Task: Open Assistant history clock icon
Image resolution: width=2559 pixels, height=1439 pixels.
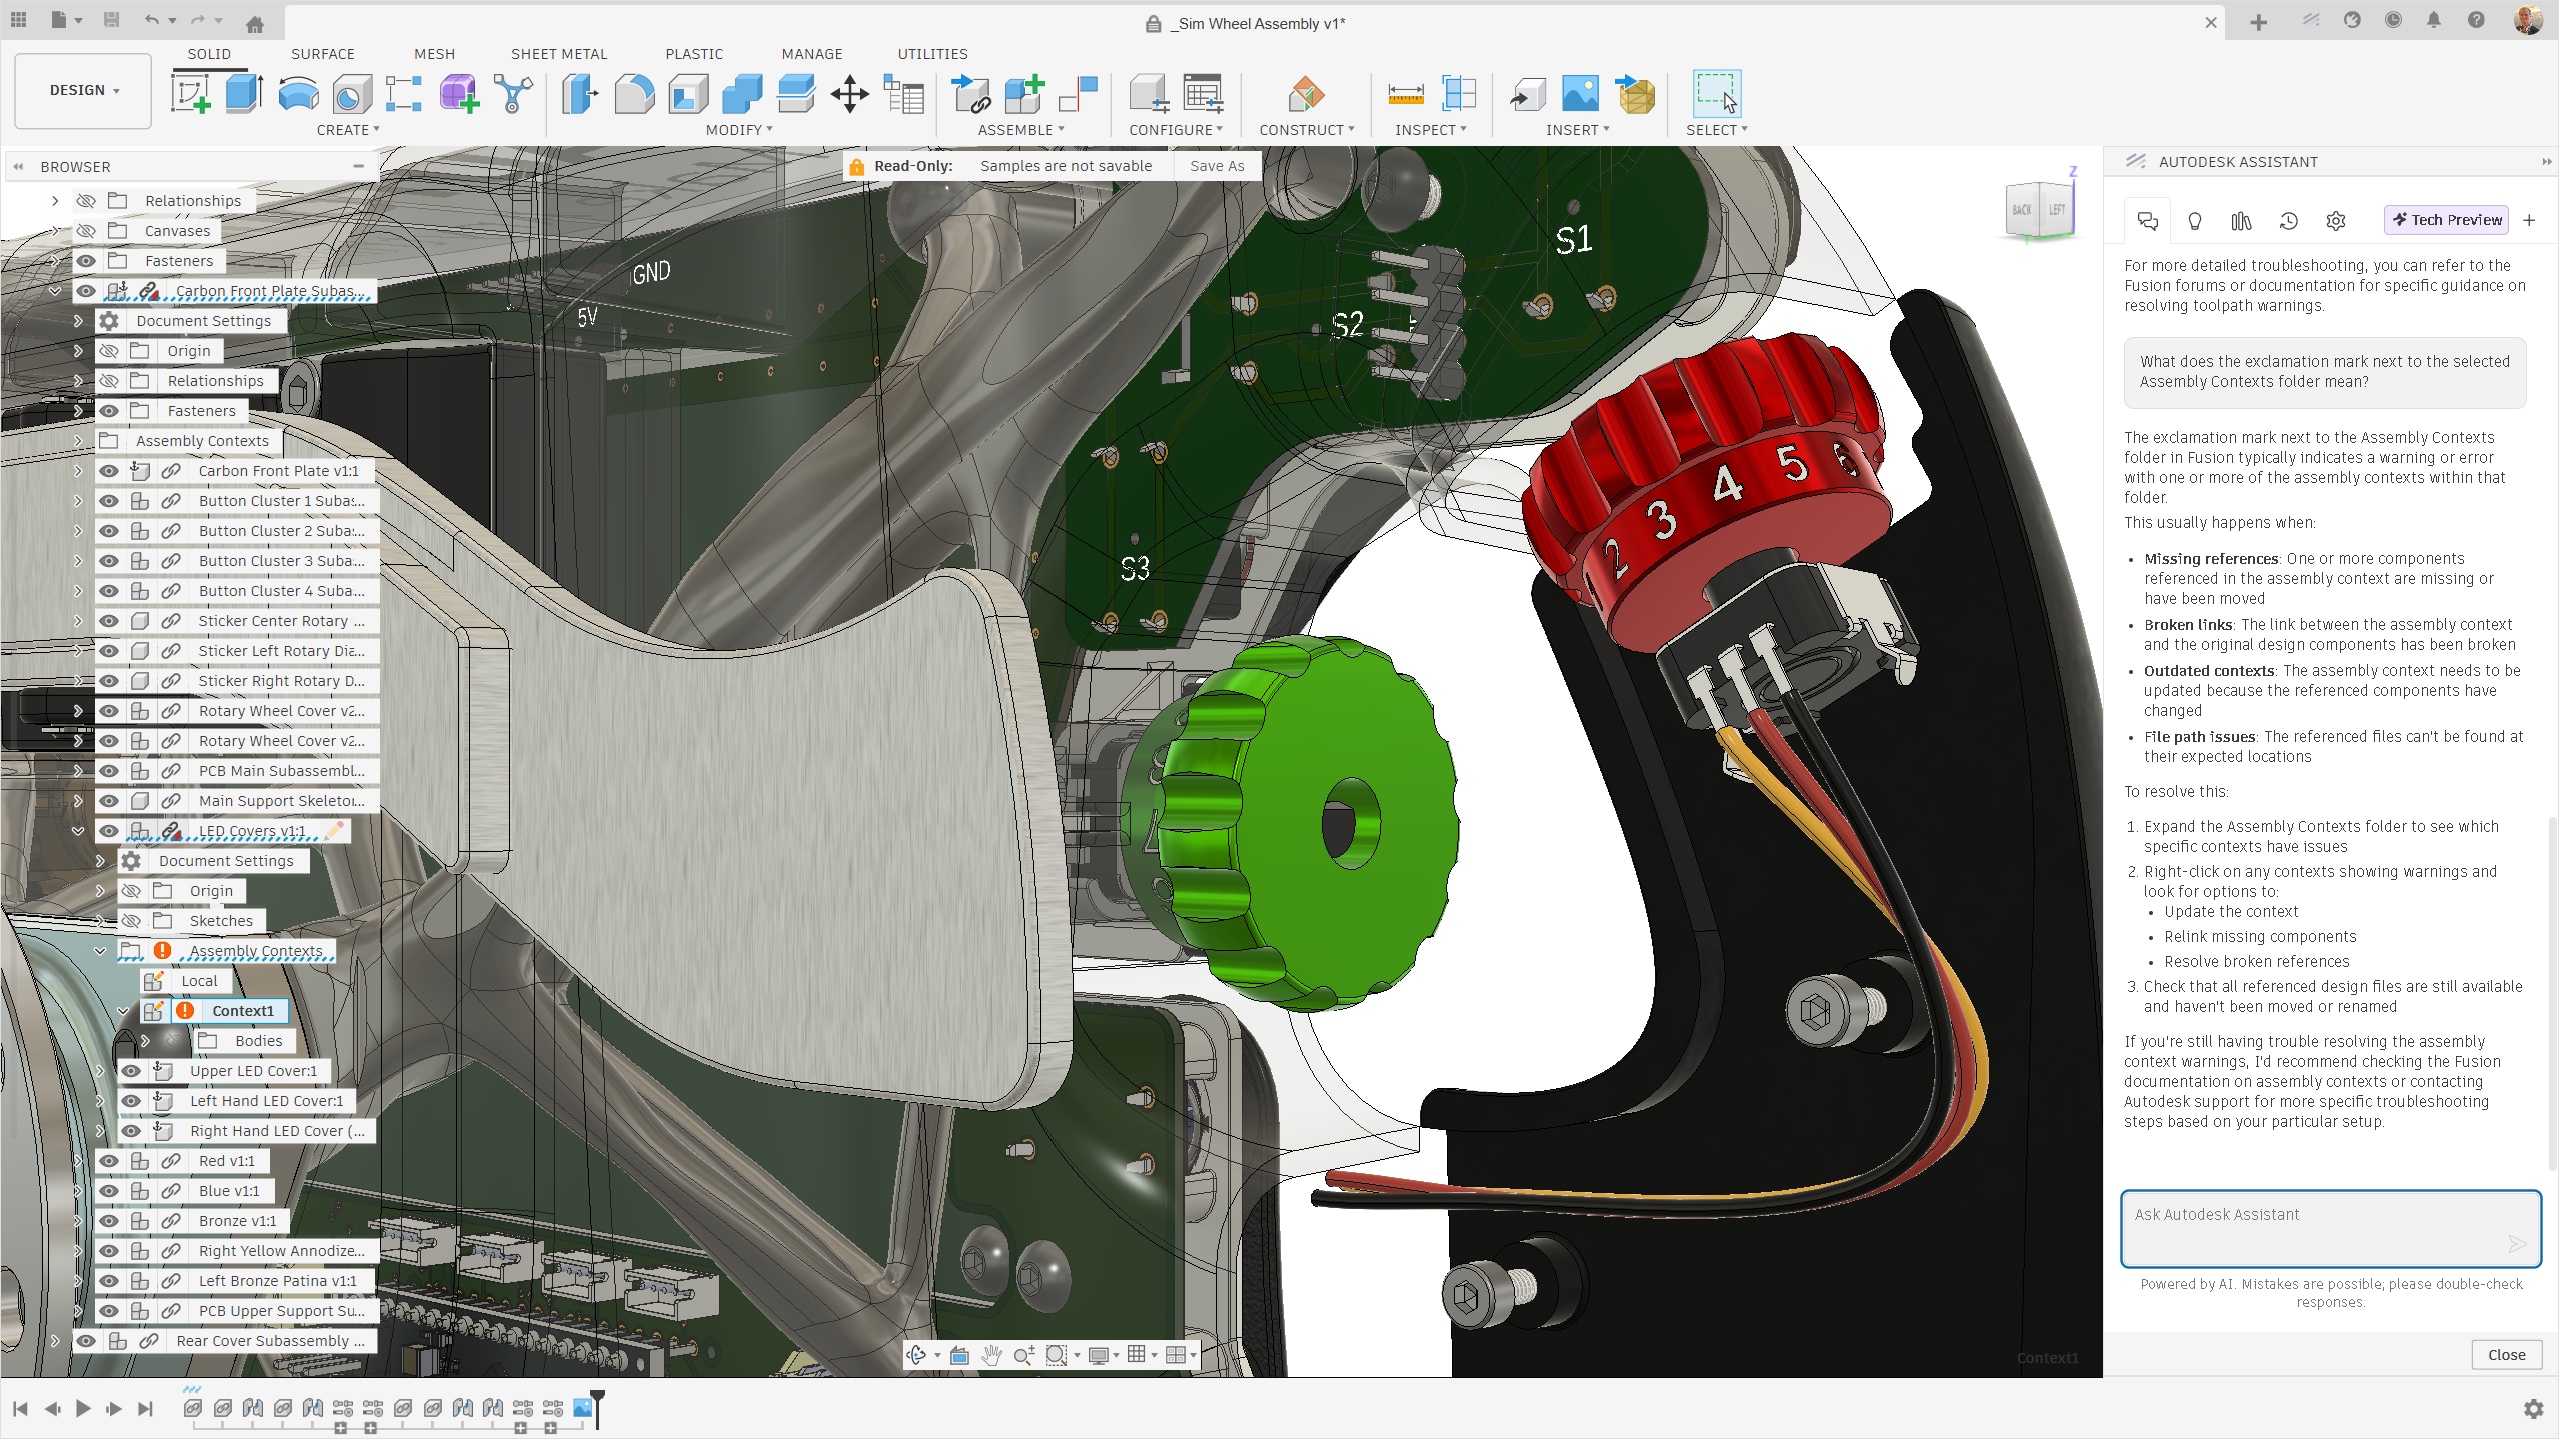Action: coord(2288,221)
